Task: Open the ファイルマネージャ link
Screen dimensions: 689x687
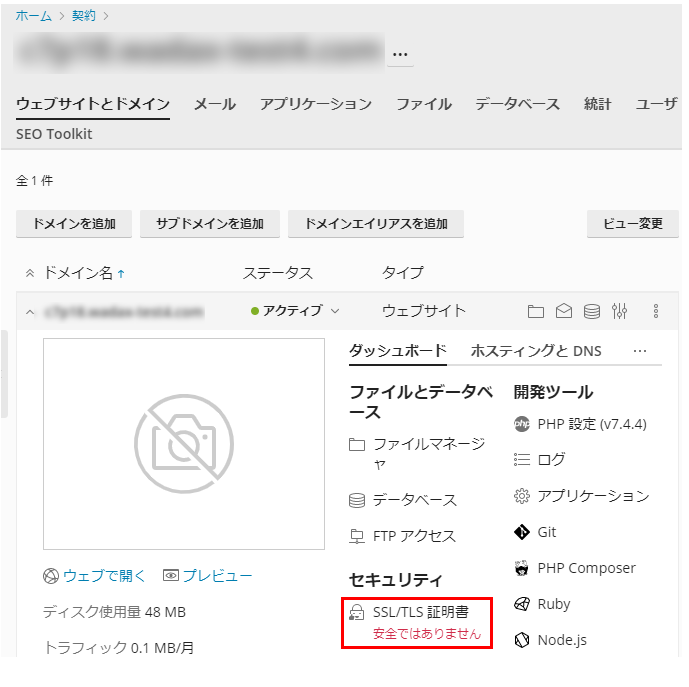Action: 429,454
